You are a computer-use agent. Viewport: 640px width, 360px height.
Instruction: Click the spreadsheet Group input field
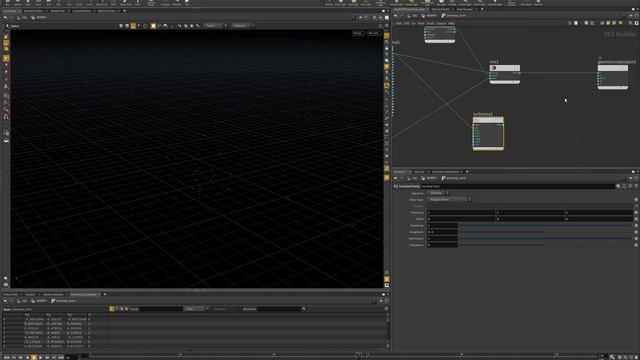coord(160,309)
